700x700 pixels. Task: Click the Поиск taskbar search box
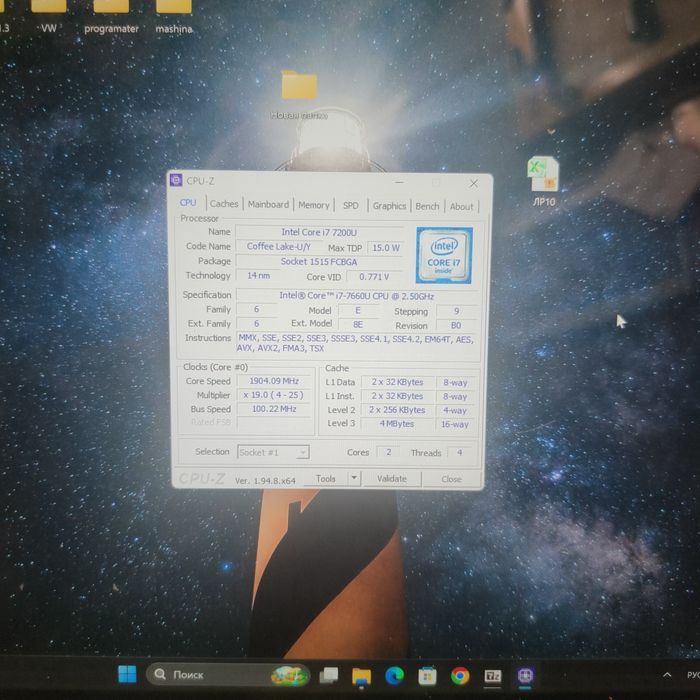(228, 674)
